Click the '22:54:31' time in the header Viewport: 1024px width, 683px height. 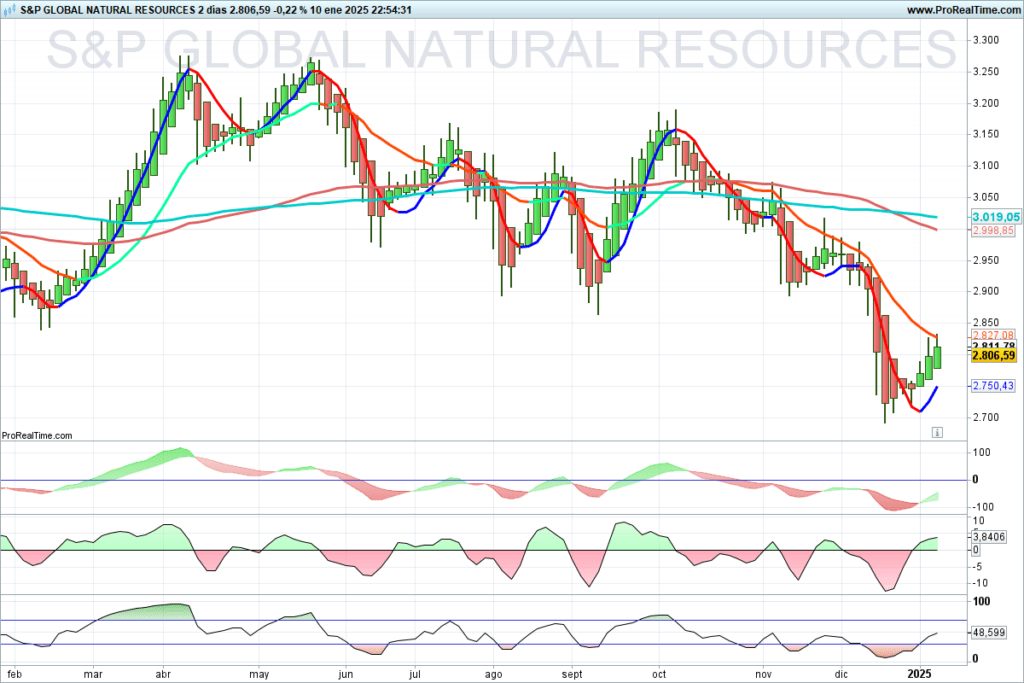click(390, 10)
